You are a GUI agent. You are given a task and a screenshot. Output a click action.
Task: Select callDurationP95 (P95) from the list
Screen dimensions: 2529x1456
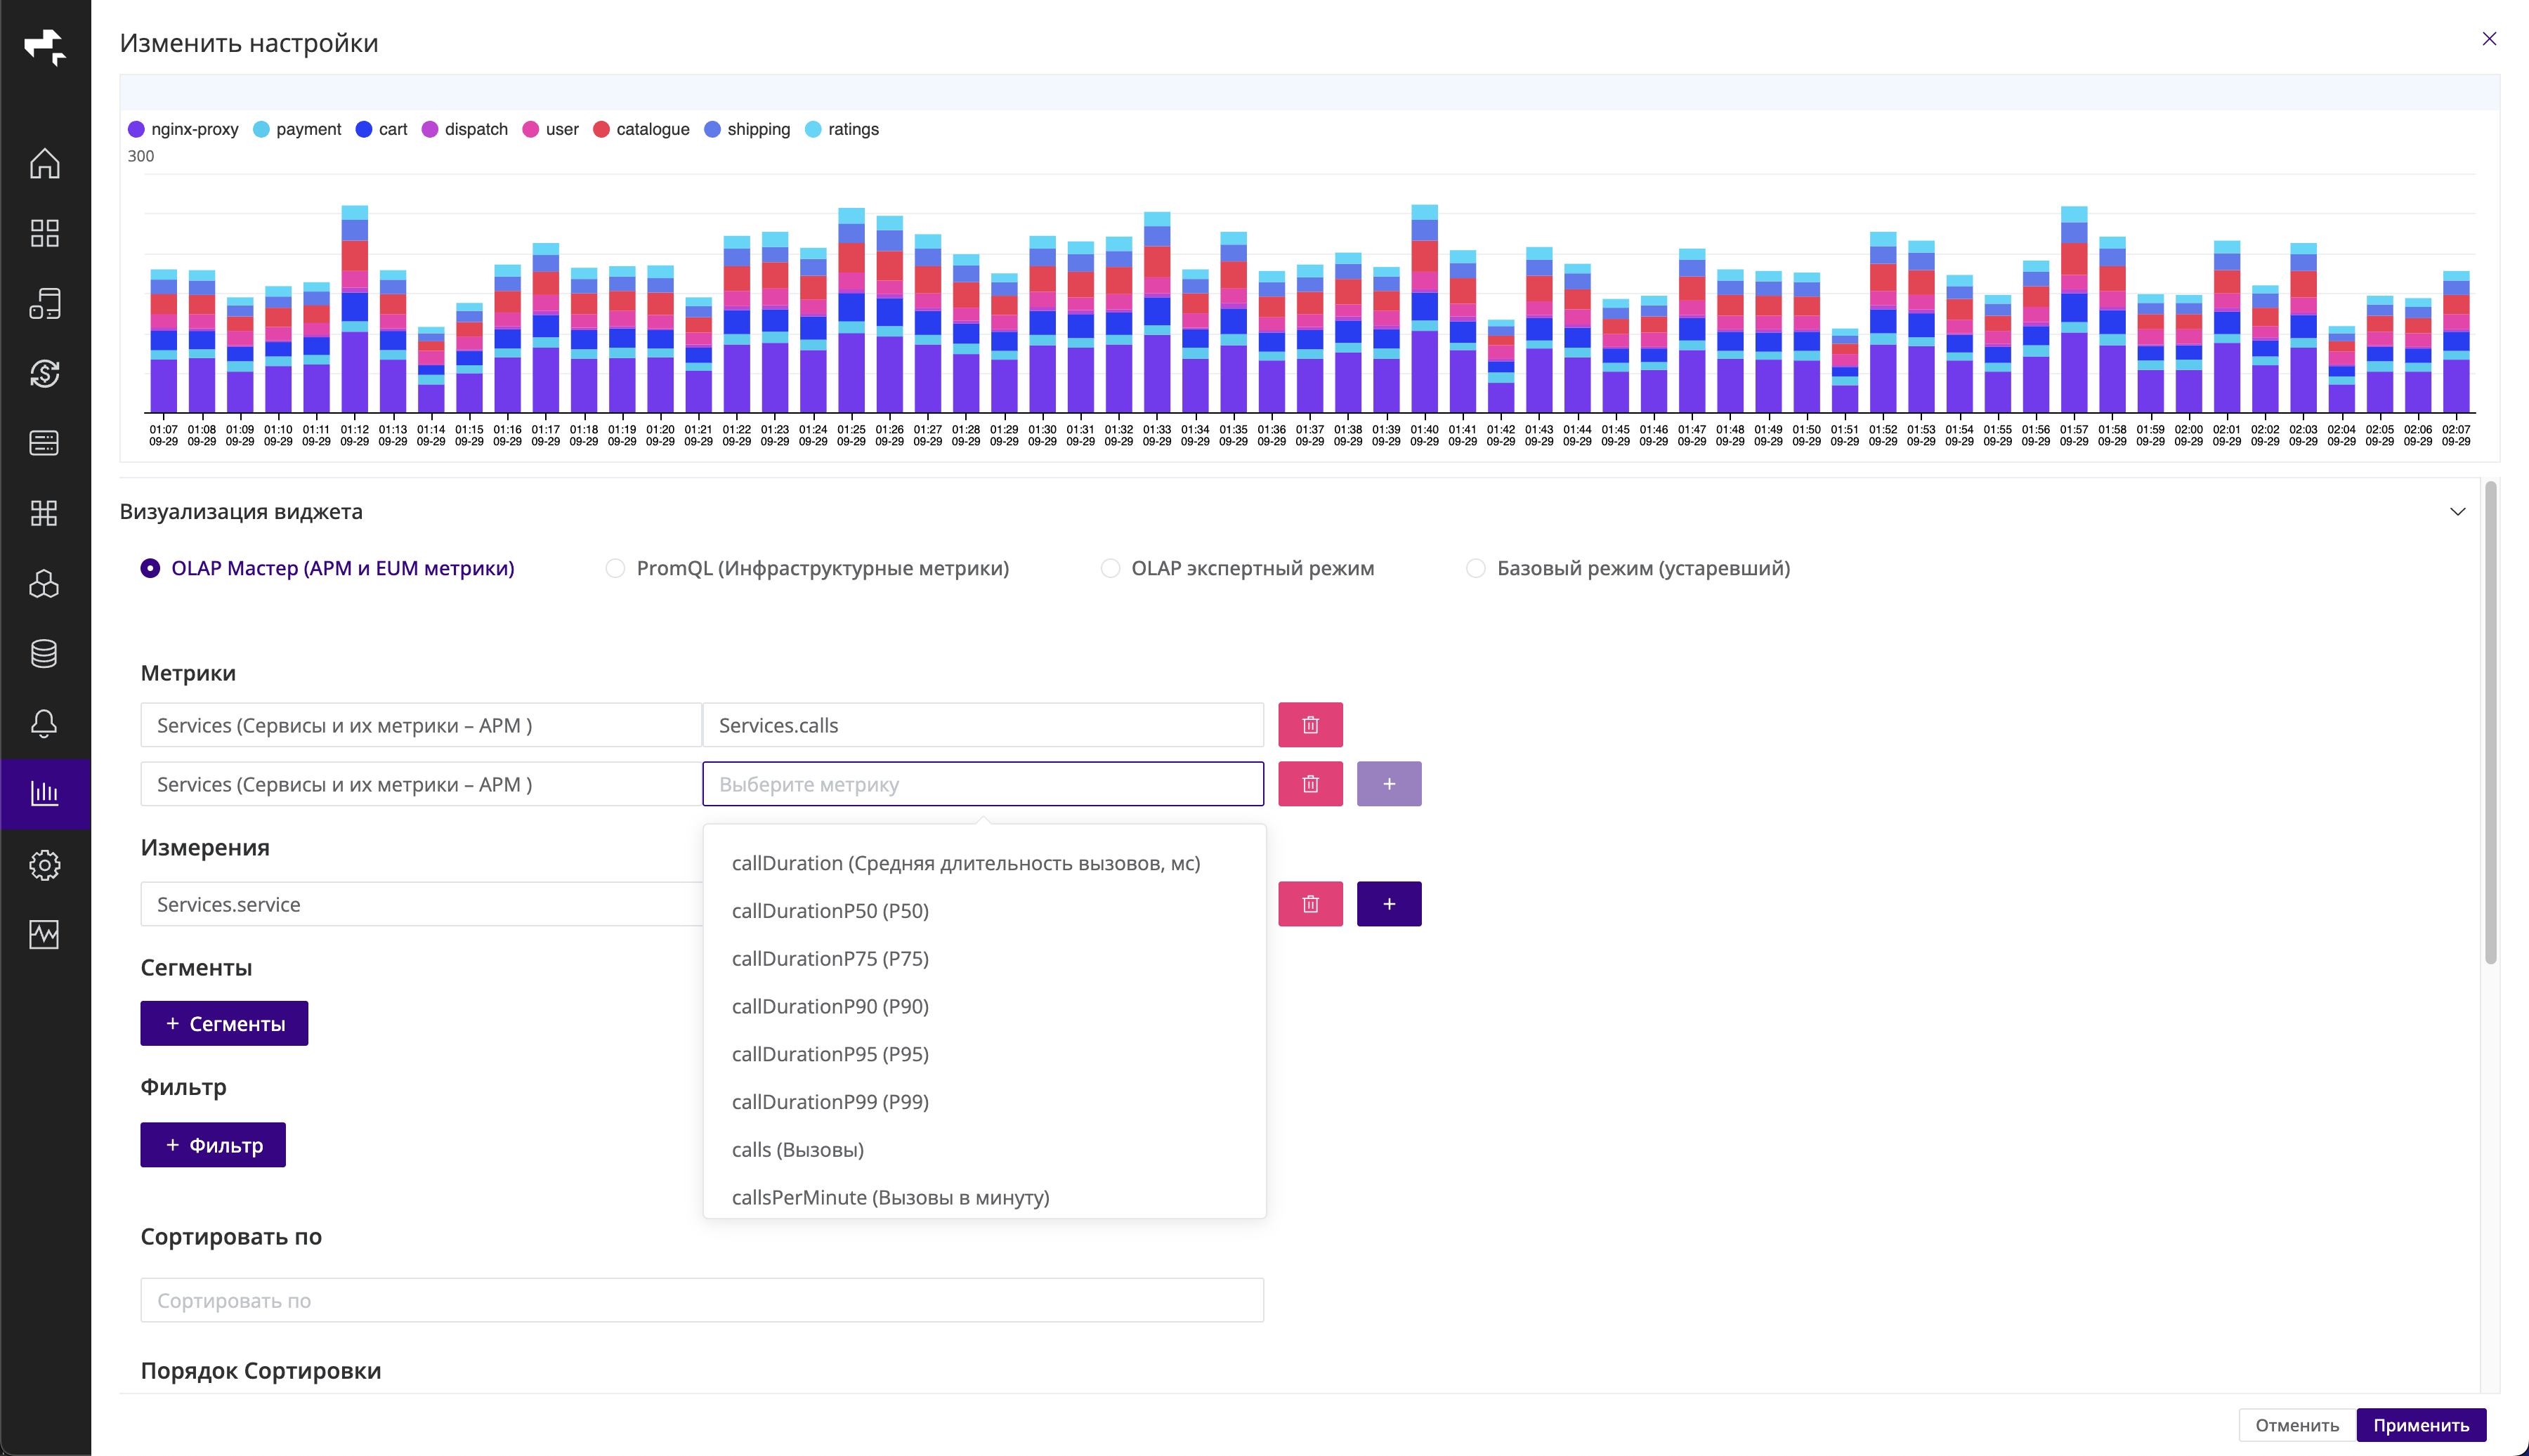[x=830, y=1053]
